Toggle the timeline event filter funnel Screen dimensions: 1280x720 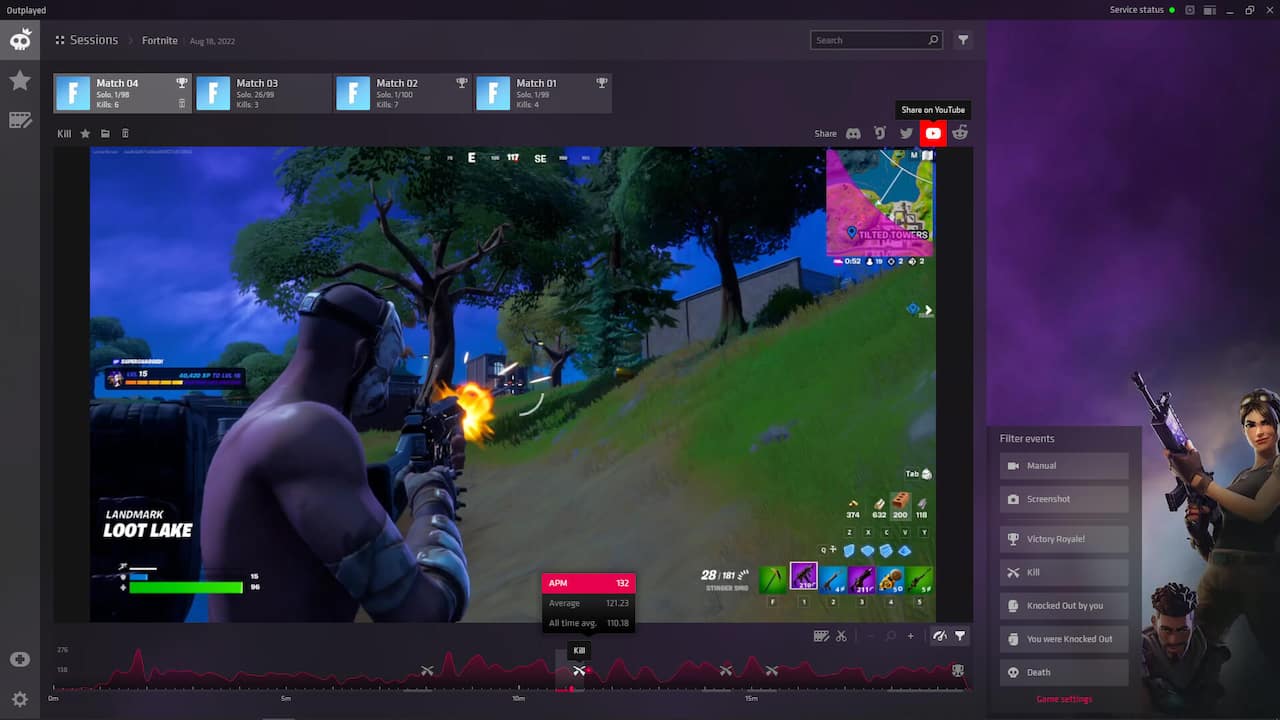pyautogui.click(x=960, y=636)
